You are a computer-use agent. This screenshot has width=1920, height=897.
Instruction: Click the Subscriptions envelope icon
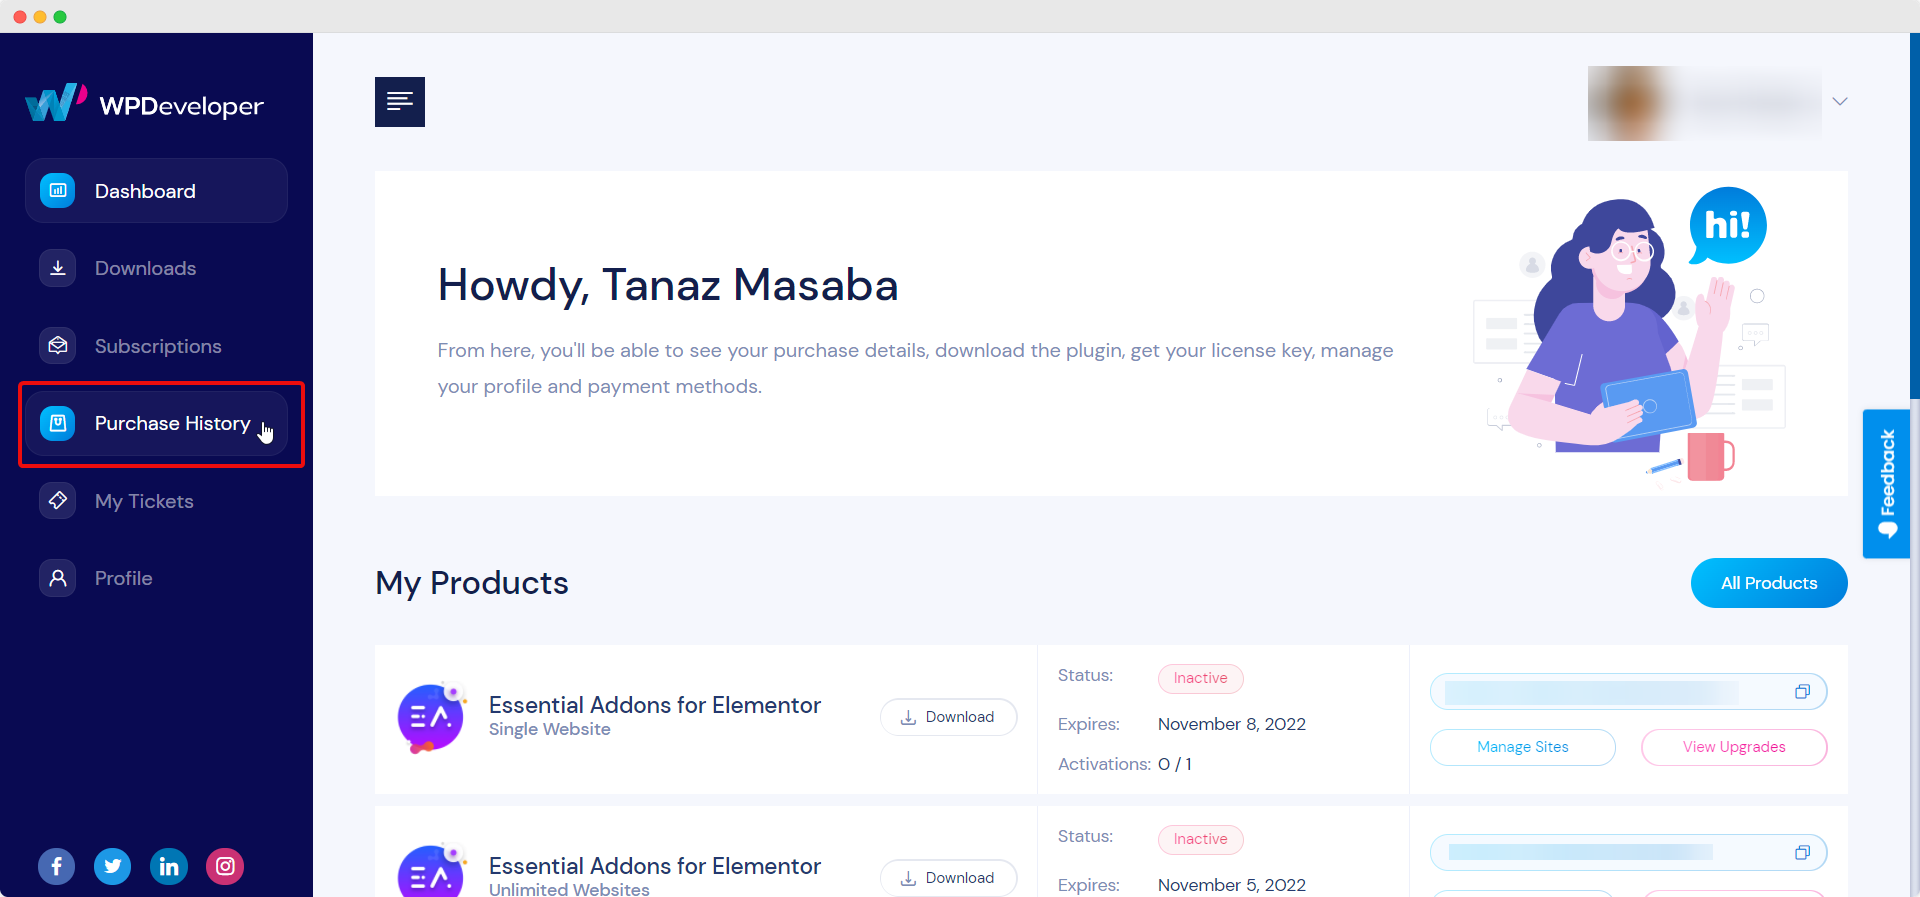click(58, 346)
